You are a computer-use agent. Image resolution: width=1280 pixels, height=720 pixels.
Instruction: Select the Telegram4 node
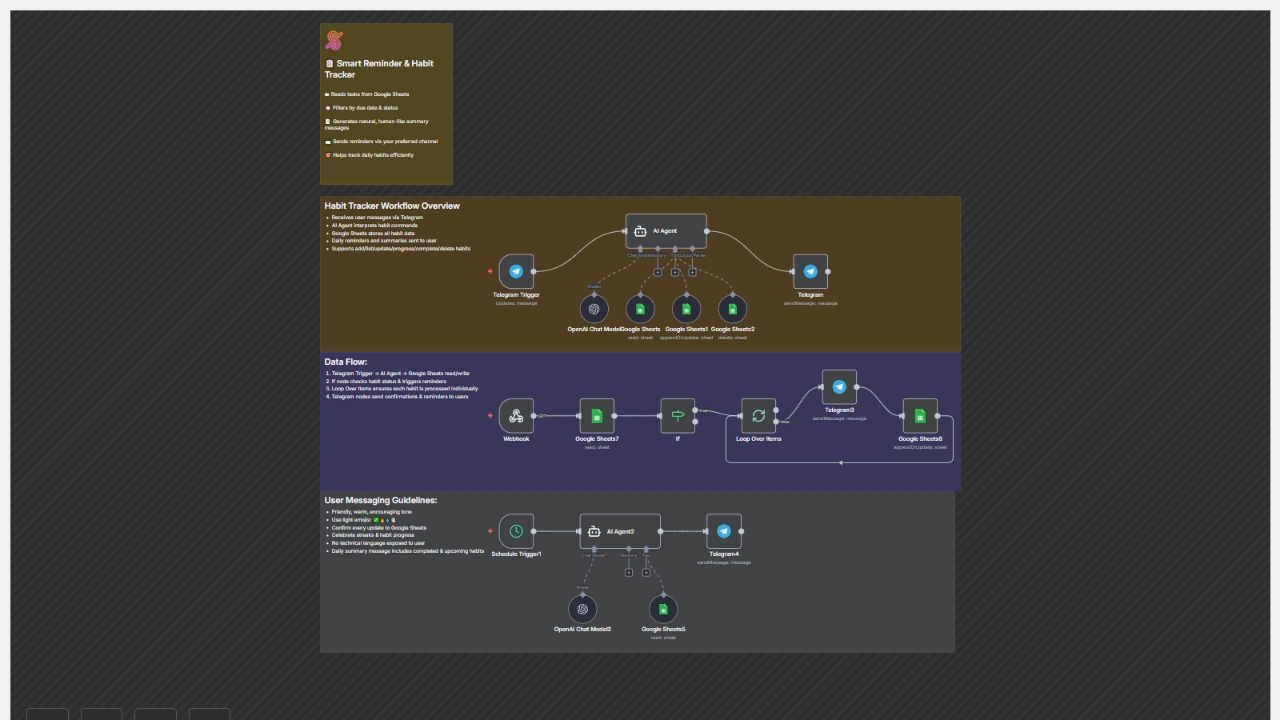pos(724,531)
